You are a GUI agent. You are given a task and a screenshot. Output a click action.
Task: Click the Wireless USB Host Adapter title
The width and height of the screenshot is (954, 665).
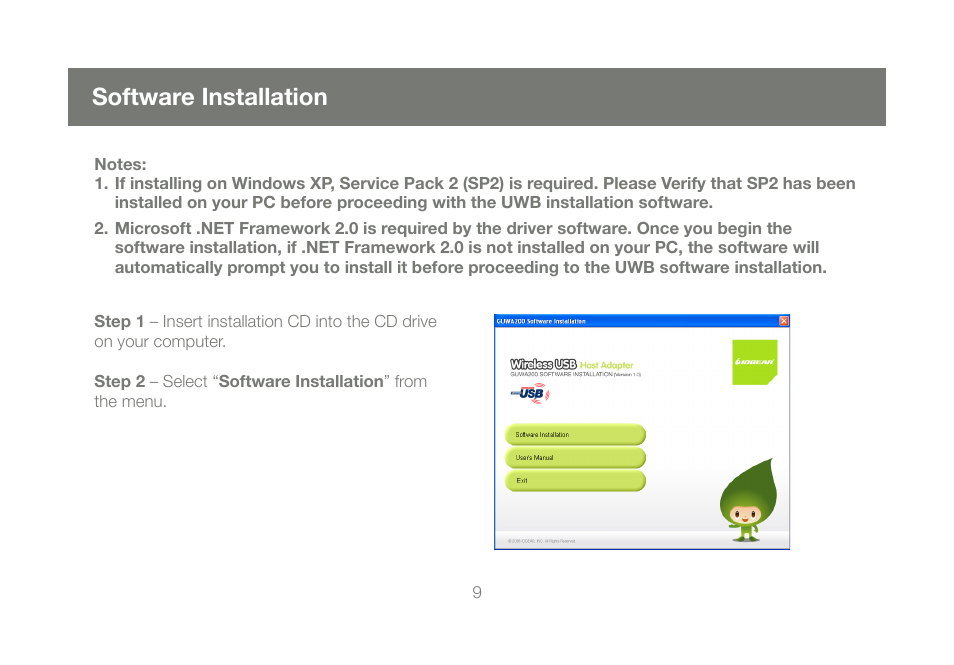coord(571,364)
